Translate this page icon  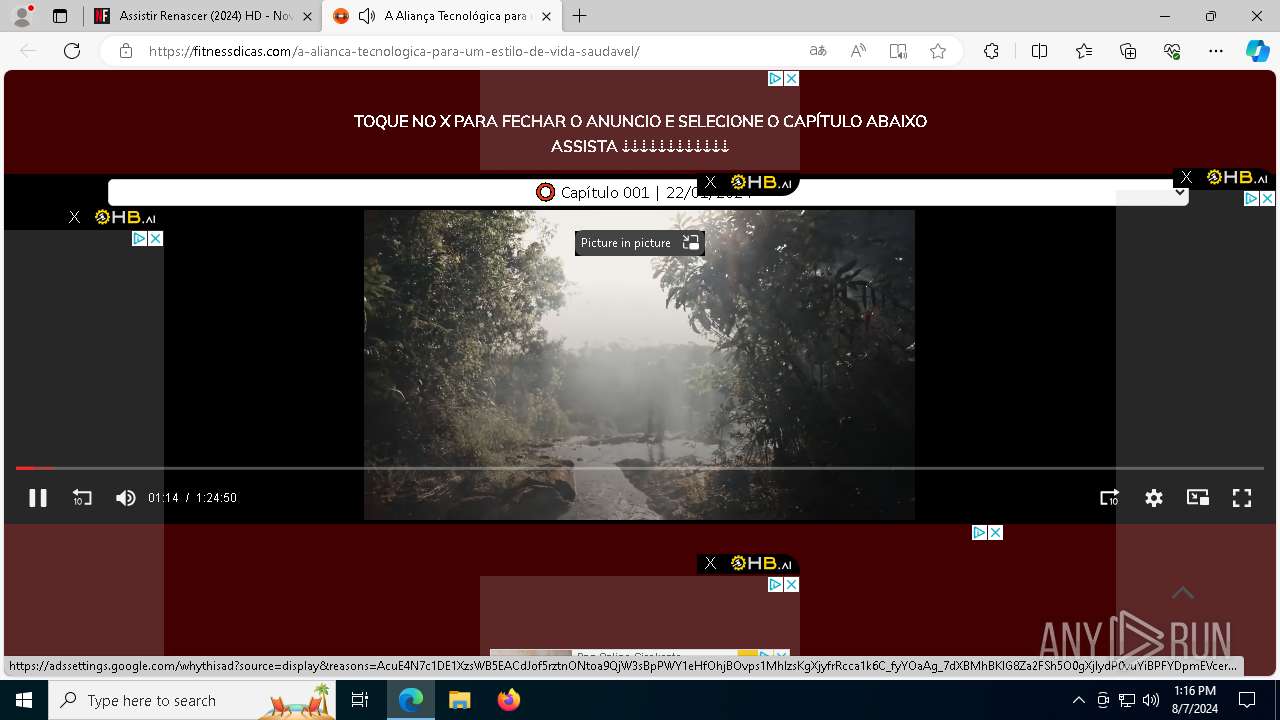818,51
